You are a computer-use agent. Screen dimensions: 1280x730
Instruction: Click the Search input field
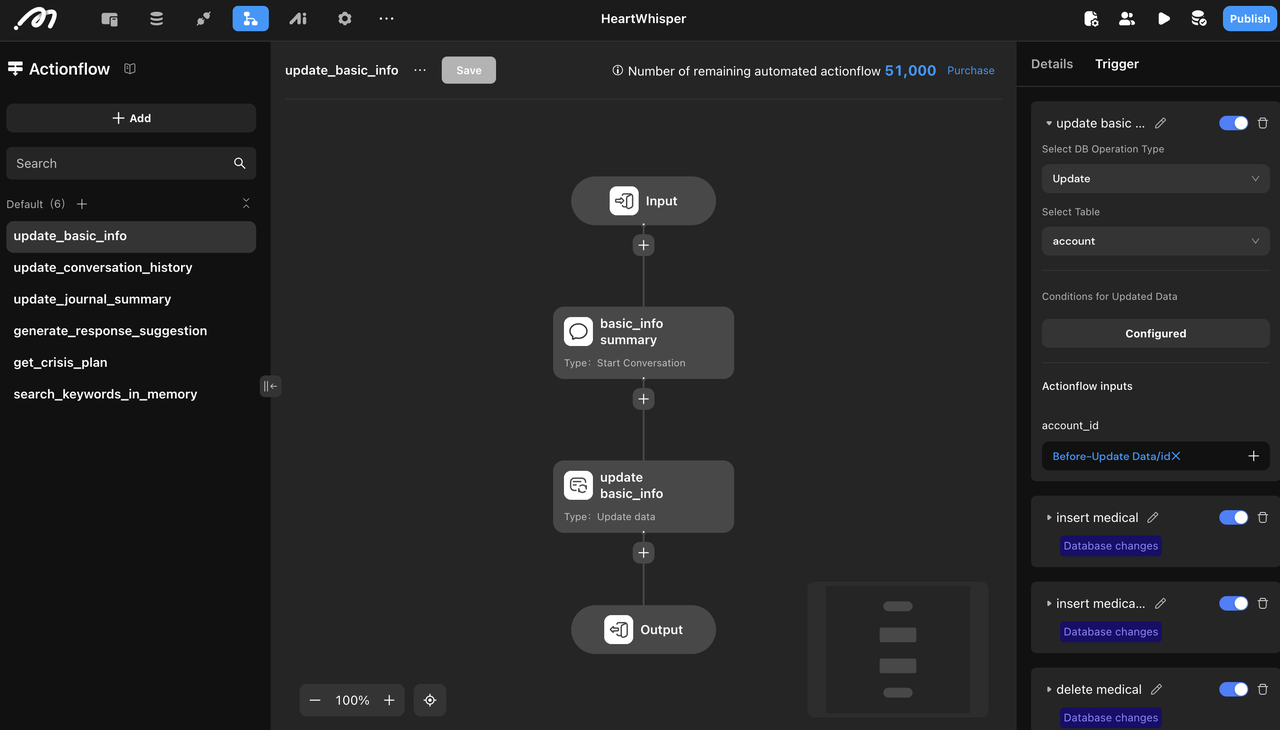click(131, 163)
